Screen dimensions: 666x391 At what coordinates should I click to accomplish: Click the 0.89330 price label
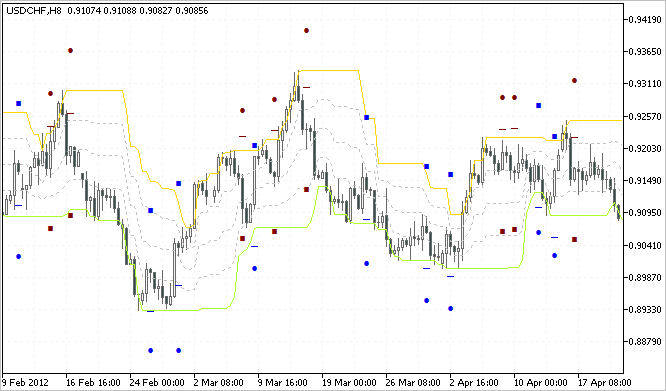point(645,309)
